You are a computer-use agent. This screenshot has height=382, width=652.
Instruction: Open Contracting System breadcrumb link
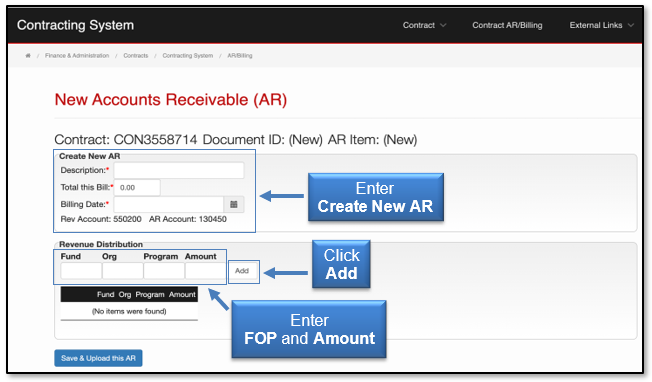pos(188,56)
